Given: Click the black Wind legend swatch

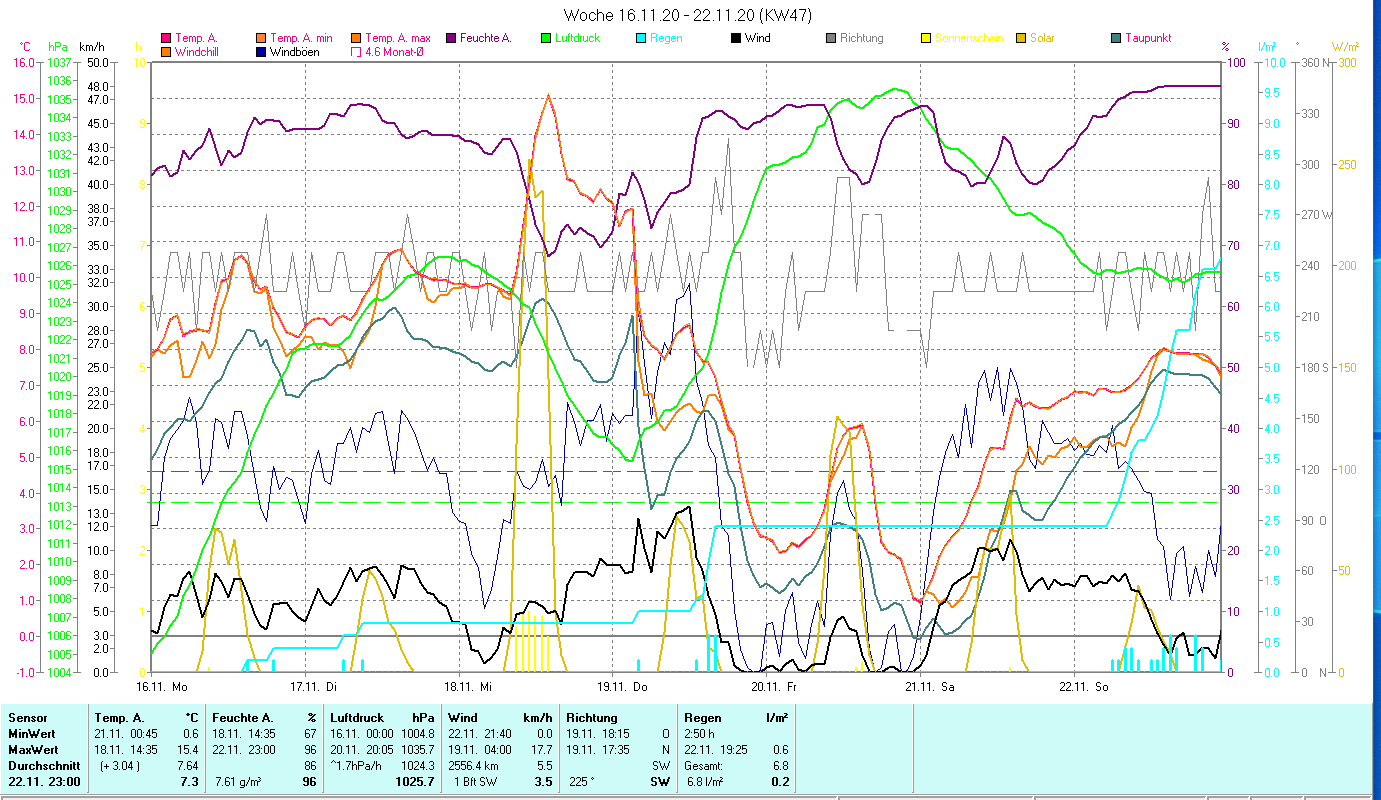Looking at the screenshot, I should [x=736, y=38].
